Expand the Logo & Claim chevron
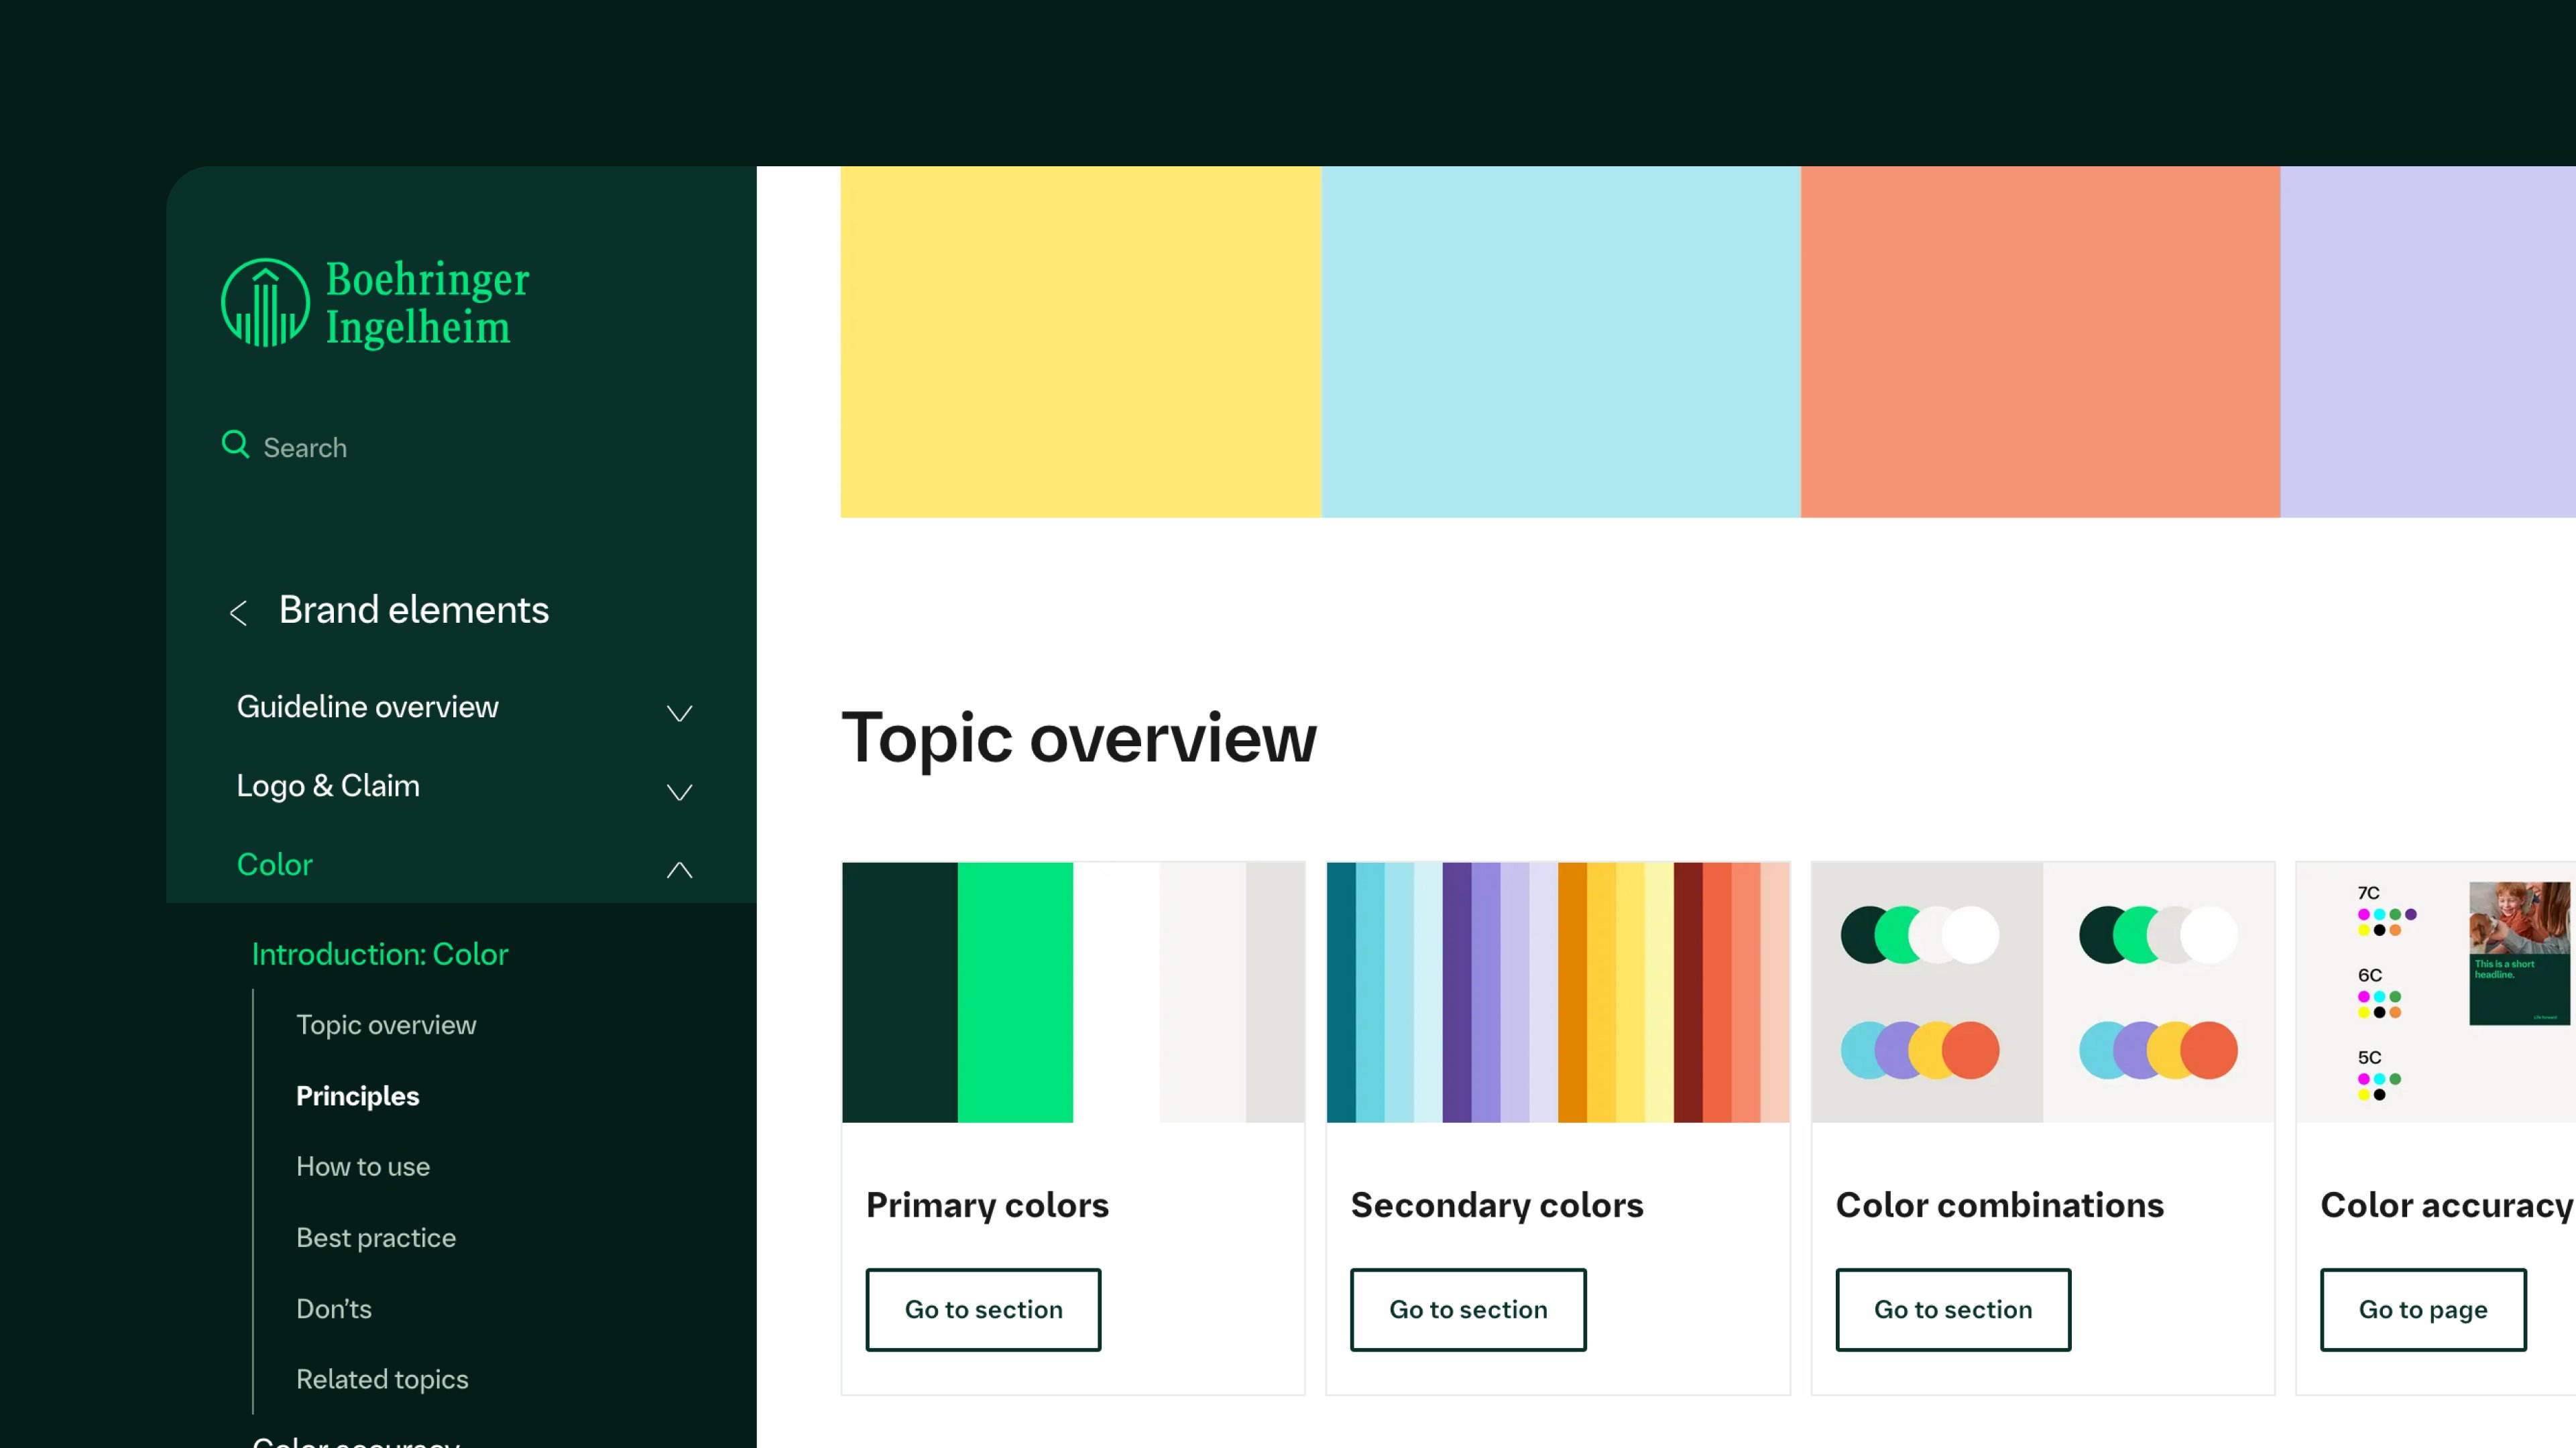The height and width of the screenshot is (1448, 2576). coord(679,791)
